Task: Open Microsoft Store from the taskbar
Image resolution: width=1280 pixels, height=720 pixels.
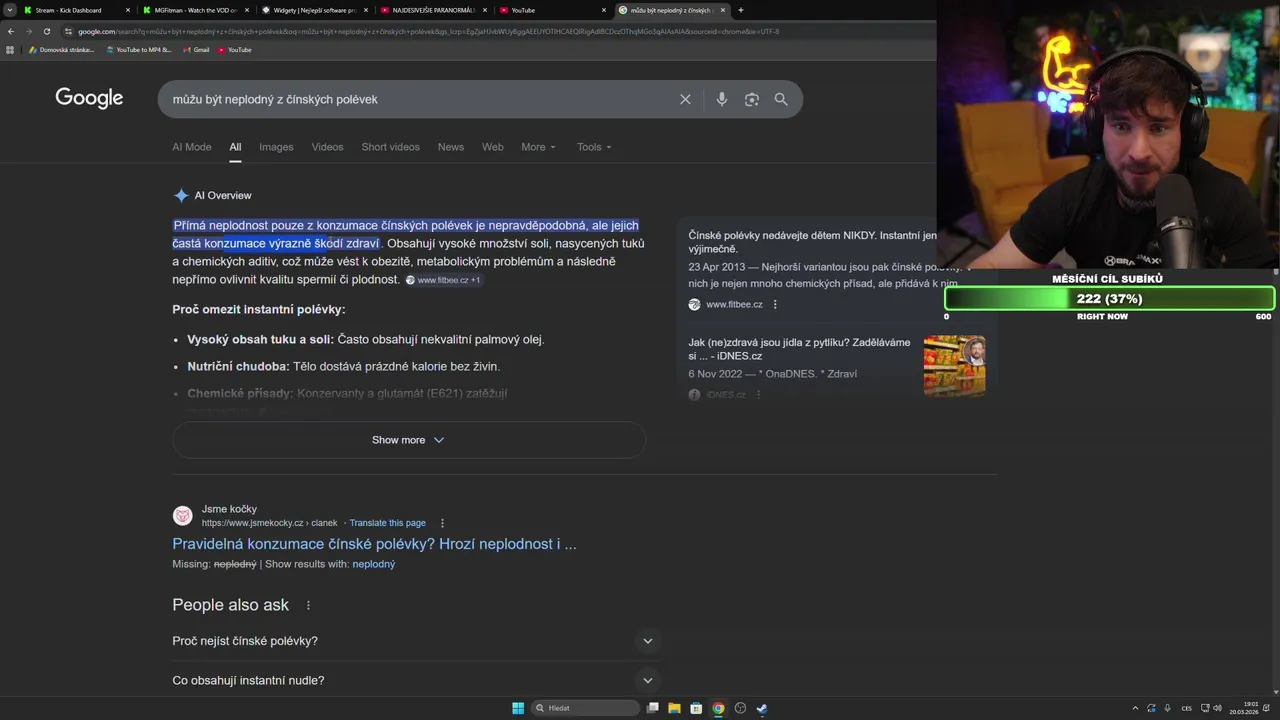Action: (696, 708)
